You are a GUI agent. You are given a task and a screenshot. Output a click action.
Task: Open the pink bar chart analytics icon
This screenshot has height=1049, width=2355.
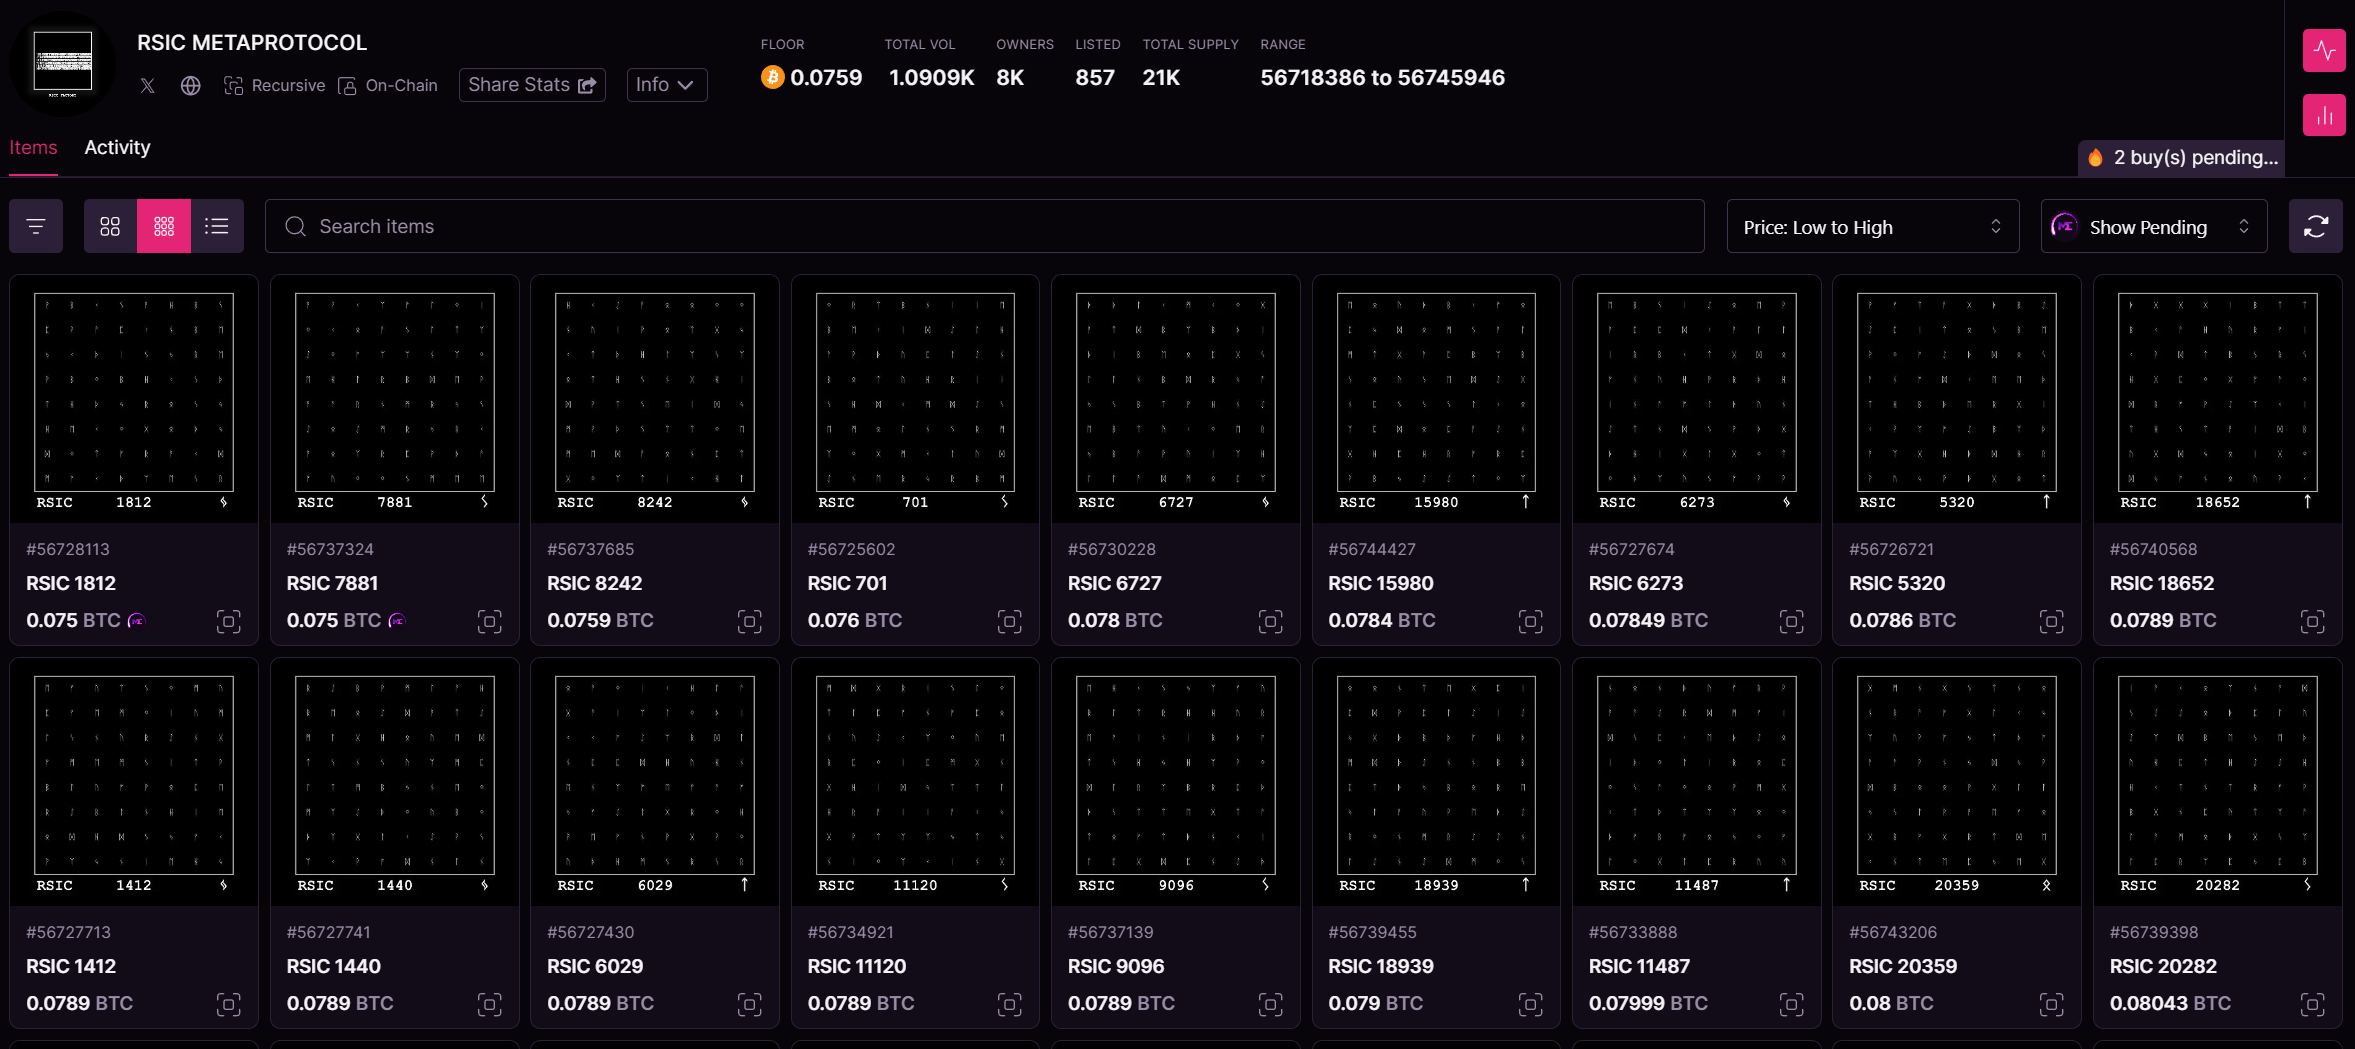2324,116
